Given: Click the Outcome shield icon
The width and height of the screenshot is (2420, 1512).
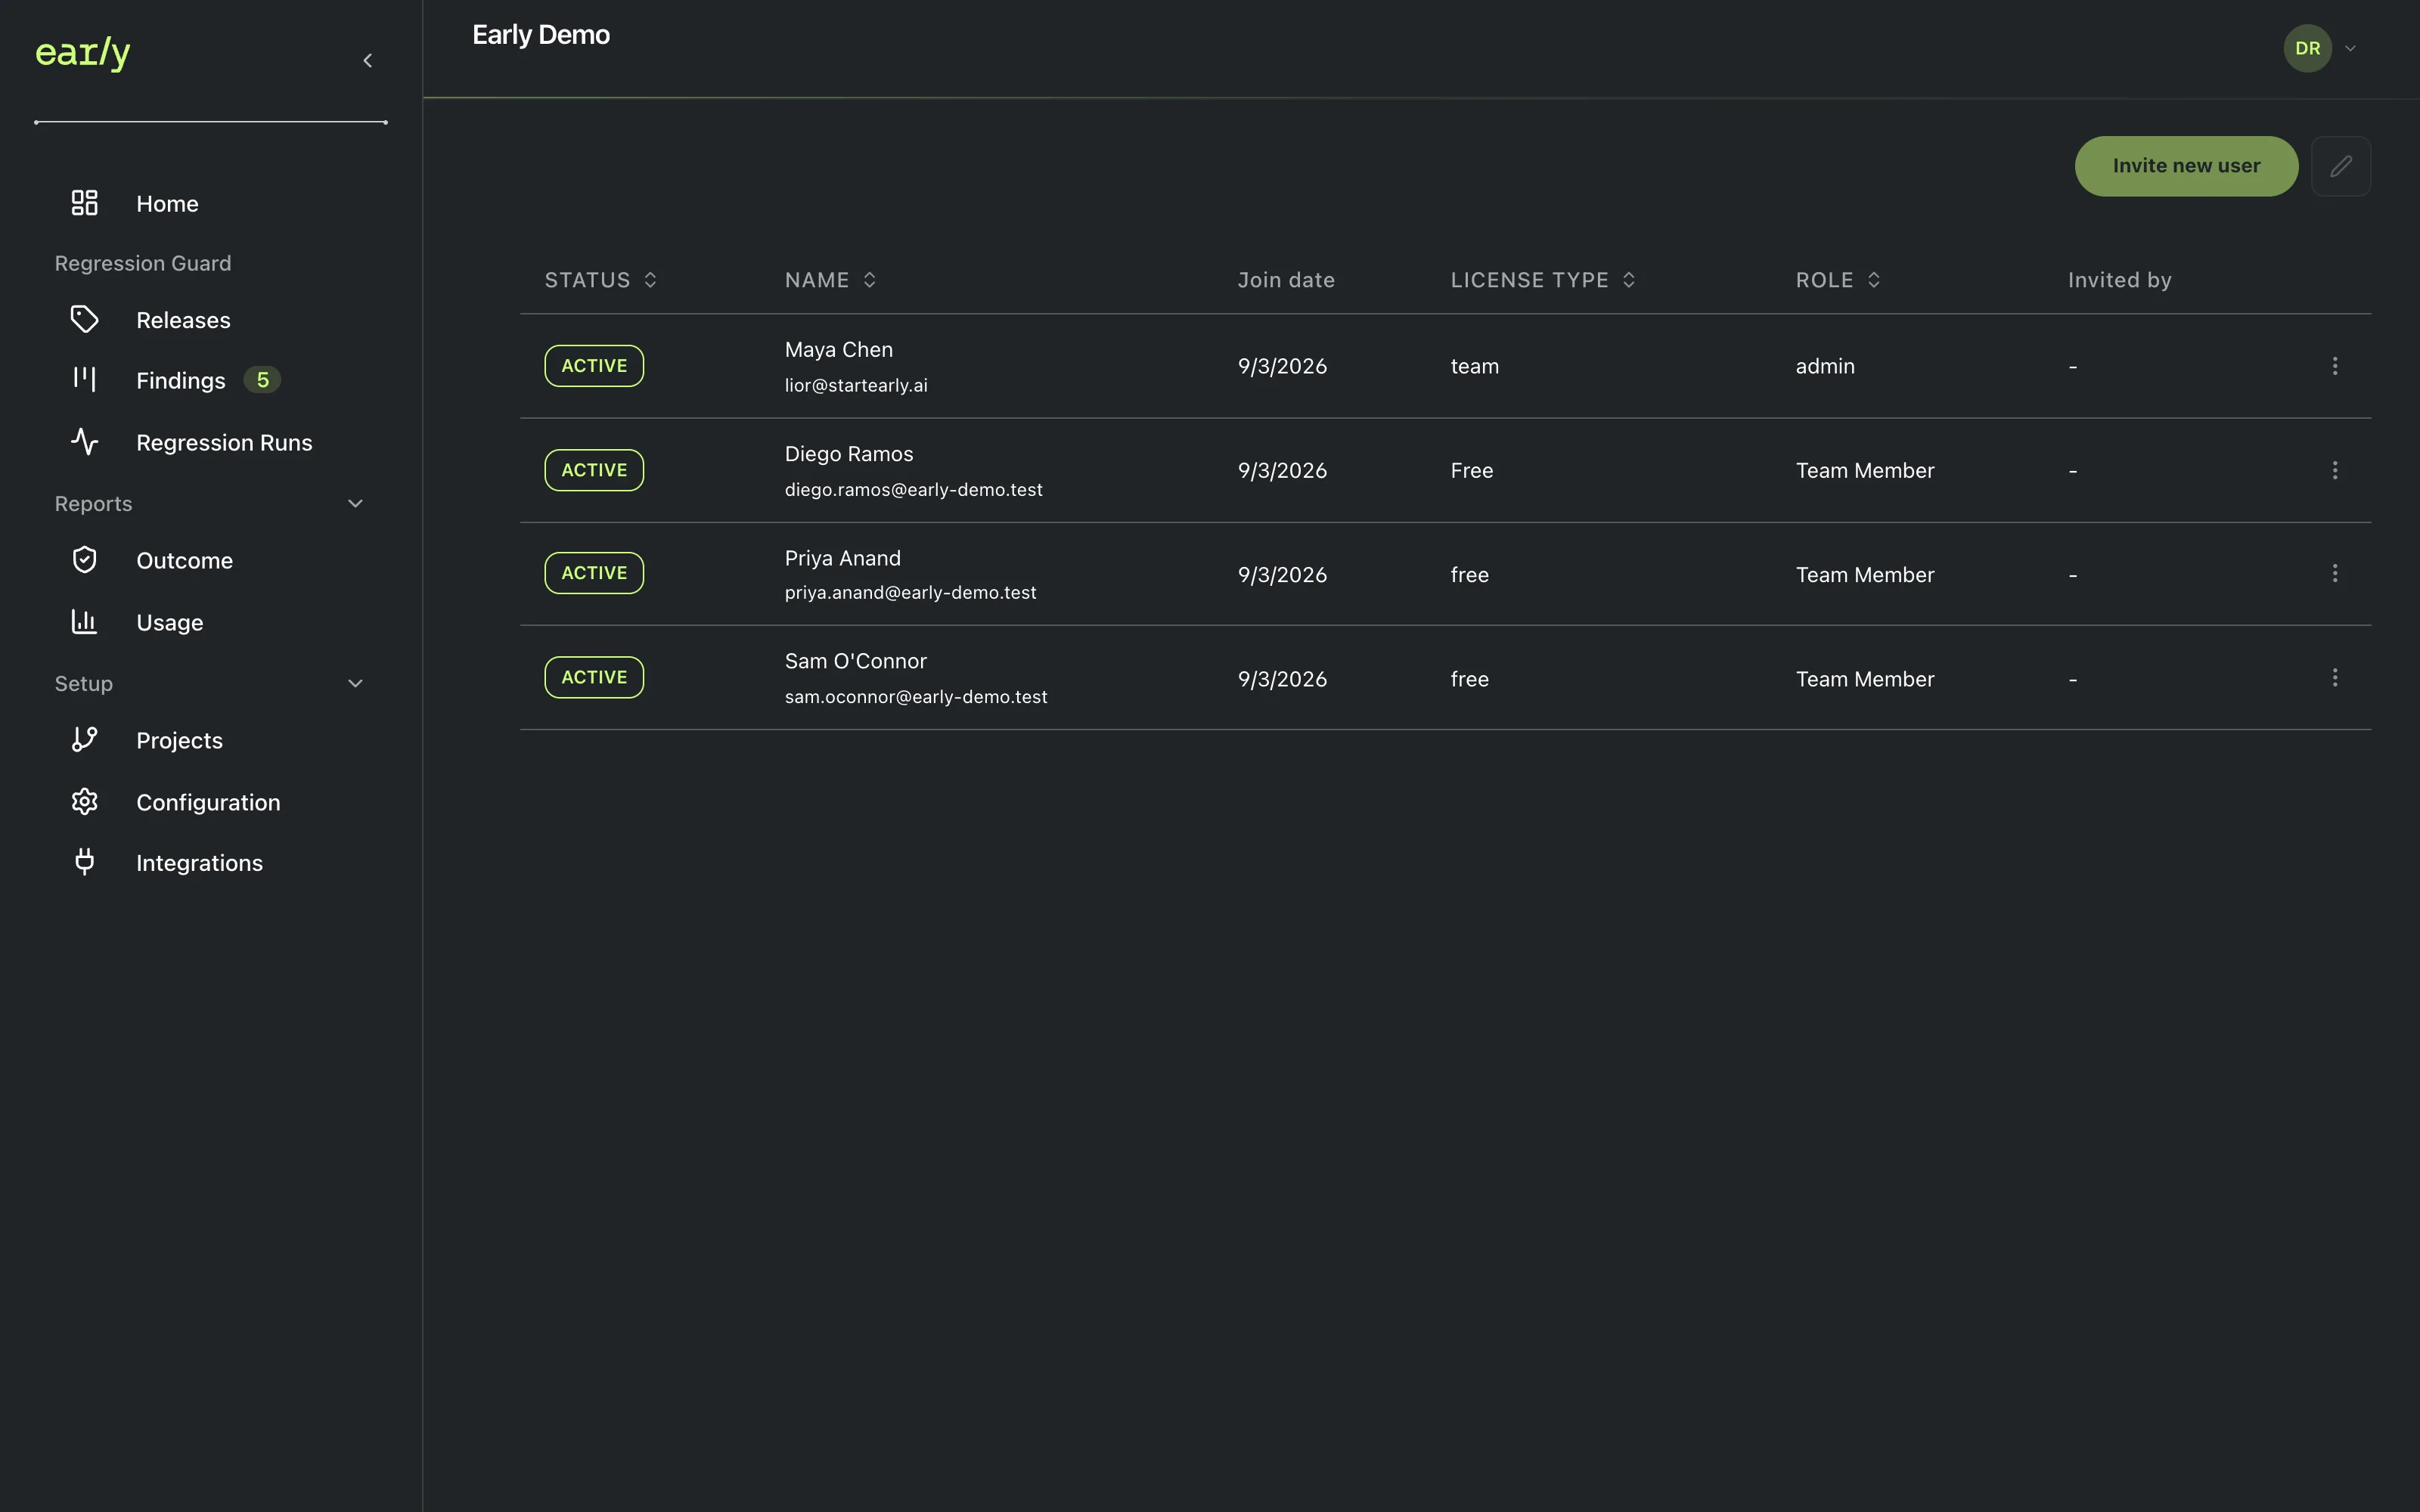Looking at the screenshot, I should click(85, 560).
